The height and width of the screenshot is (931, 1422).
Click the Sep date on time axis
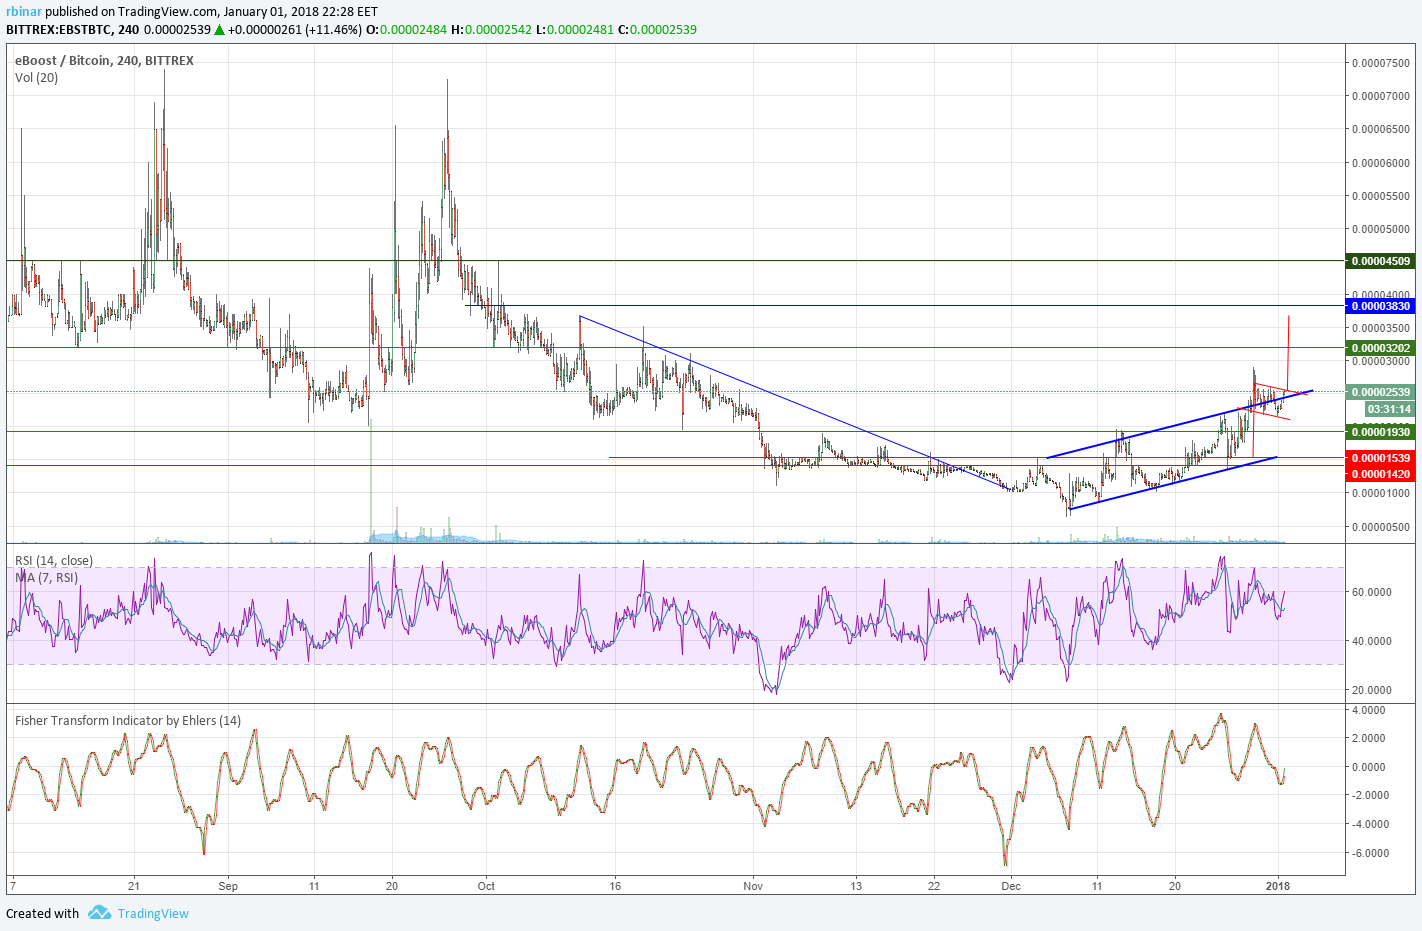[228, 886]
